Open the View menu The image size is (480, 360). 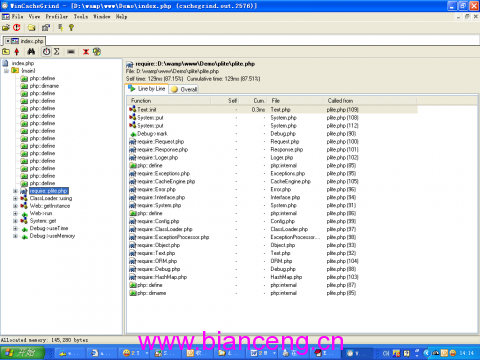pyautogui.click(x=34, y=17)
